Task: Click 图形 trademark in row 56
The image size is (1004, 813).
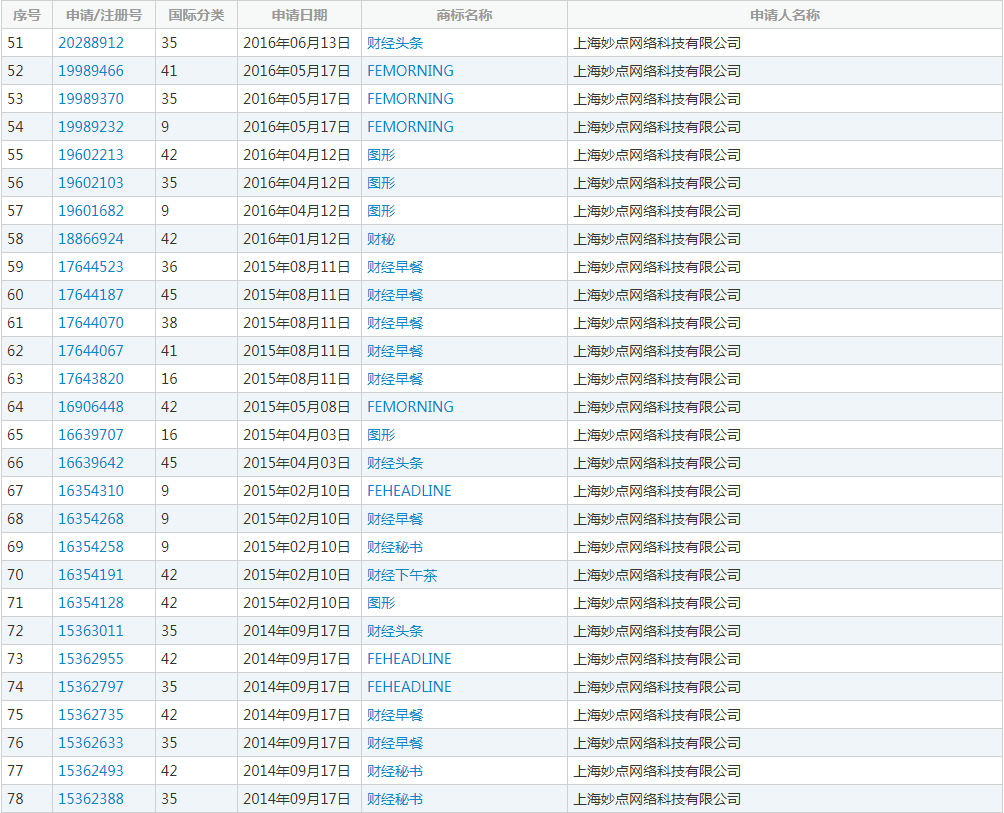Action: coord(381,183)
